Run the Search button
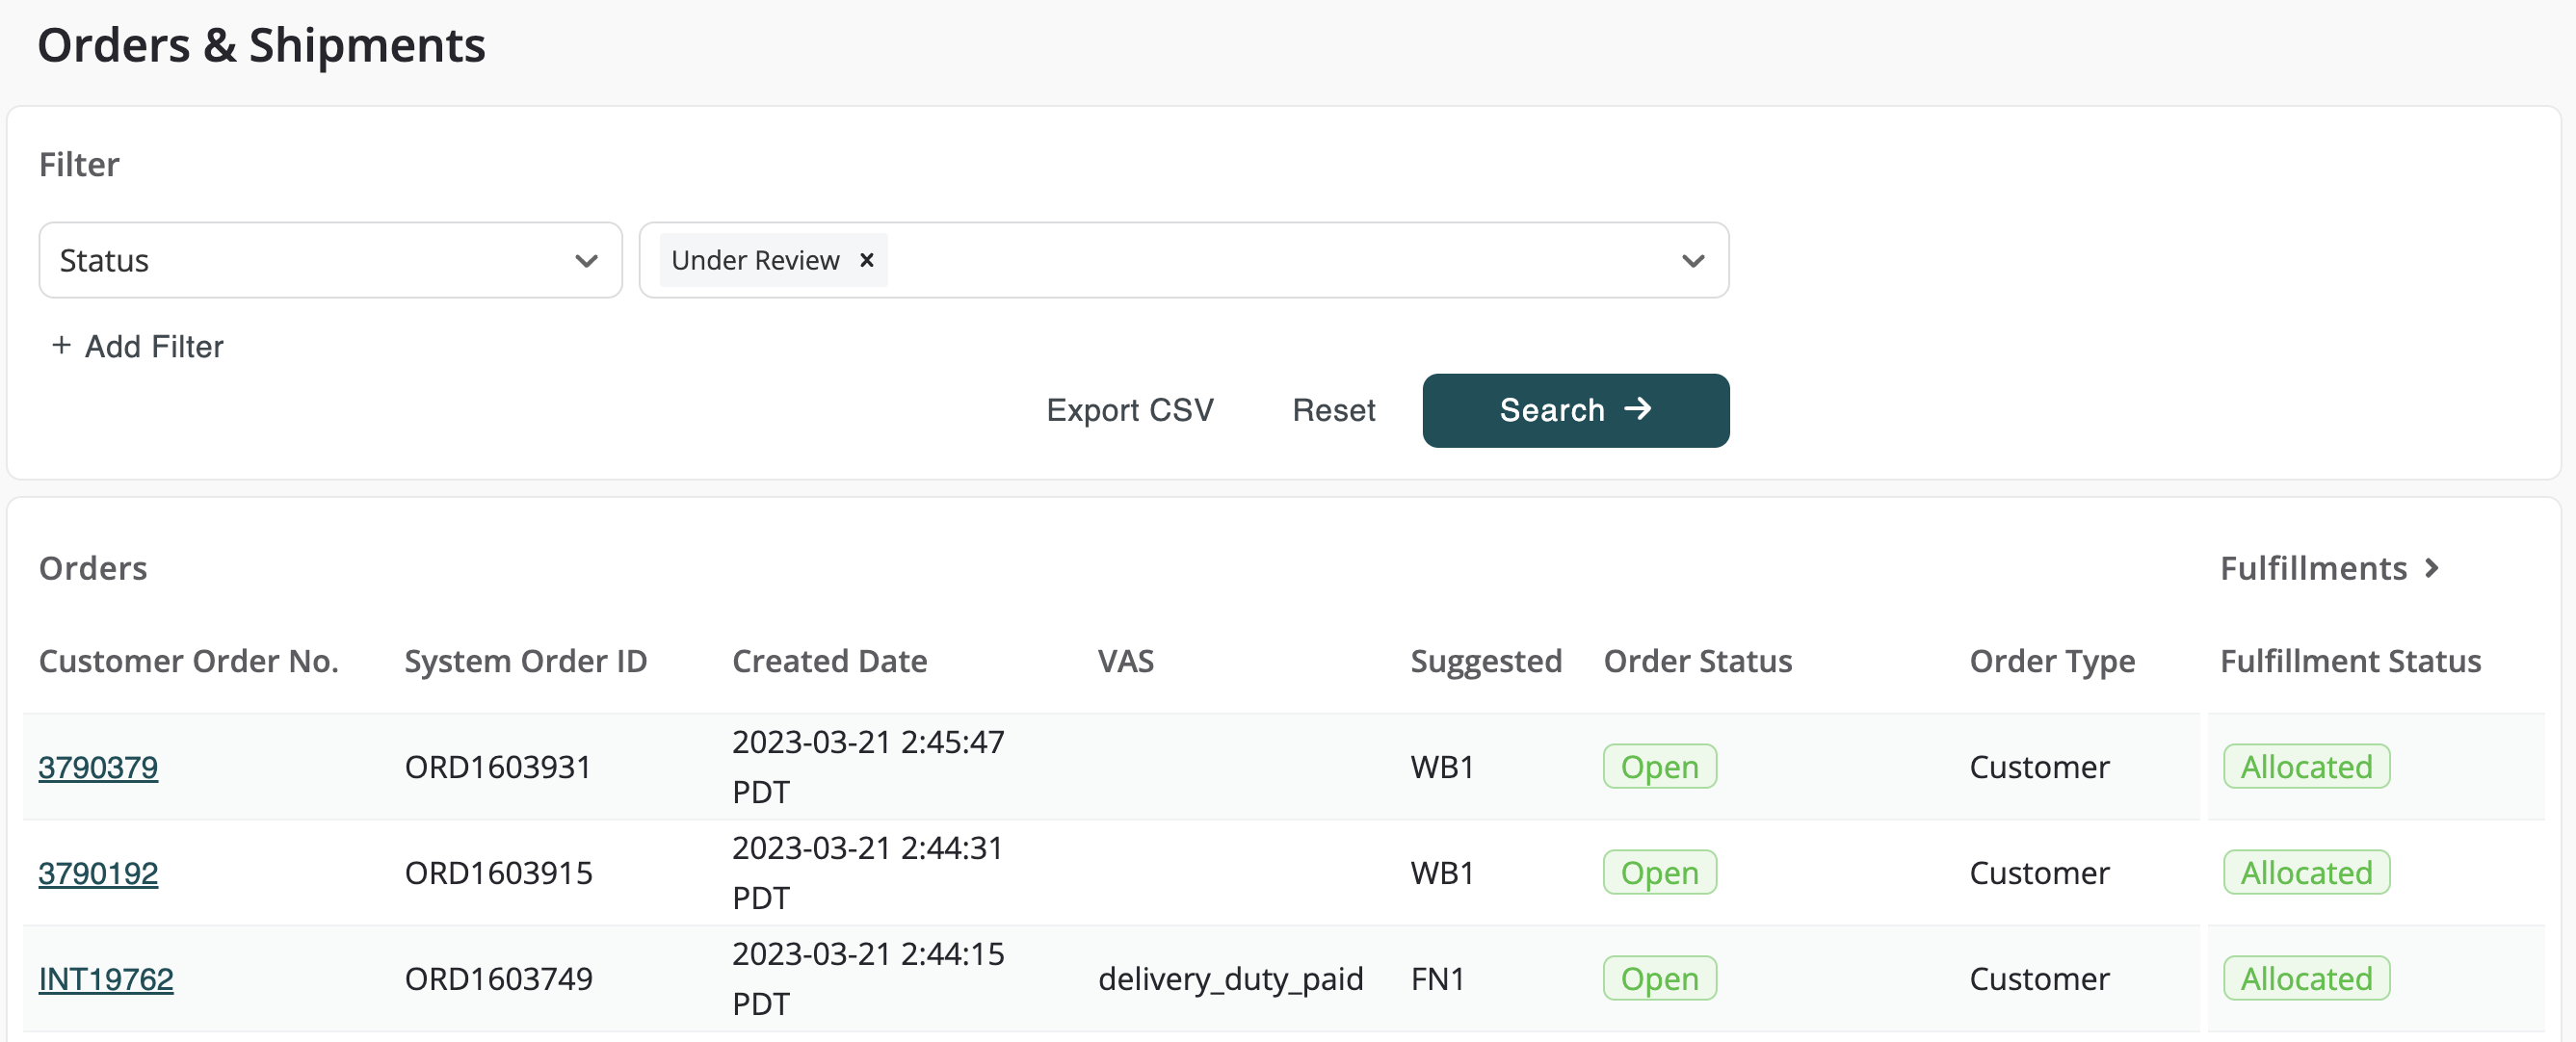The height and width of the screenshot is (1042, 2576). tap(1575, 410)
